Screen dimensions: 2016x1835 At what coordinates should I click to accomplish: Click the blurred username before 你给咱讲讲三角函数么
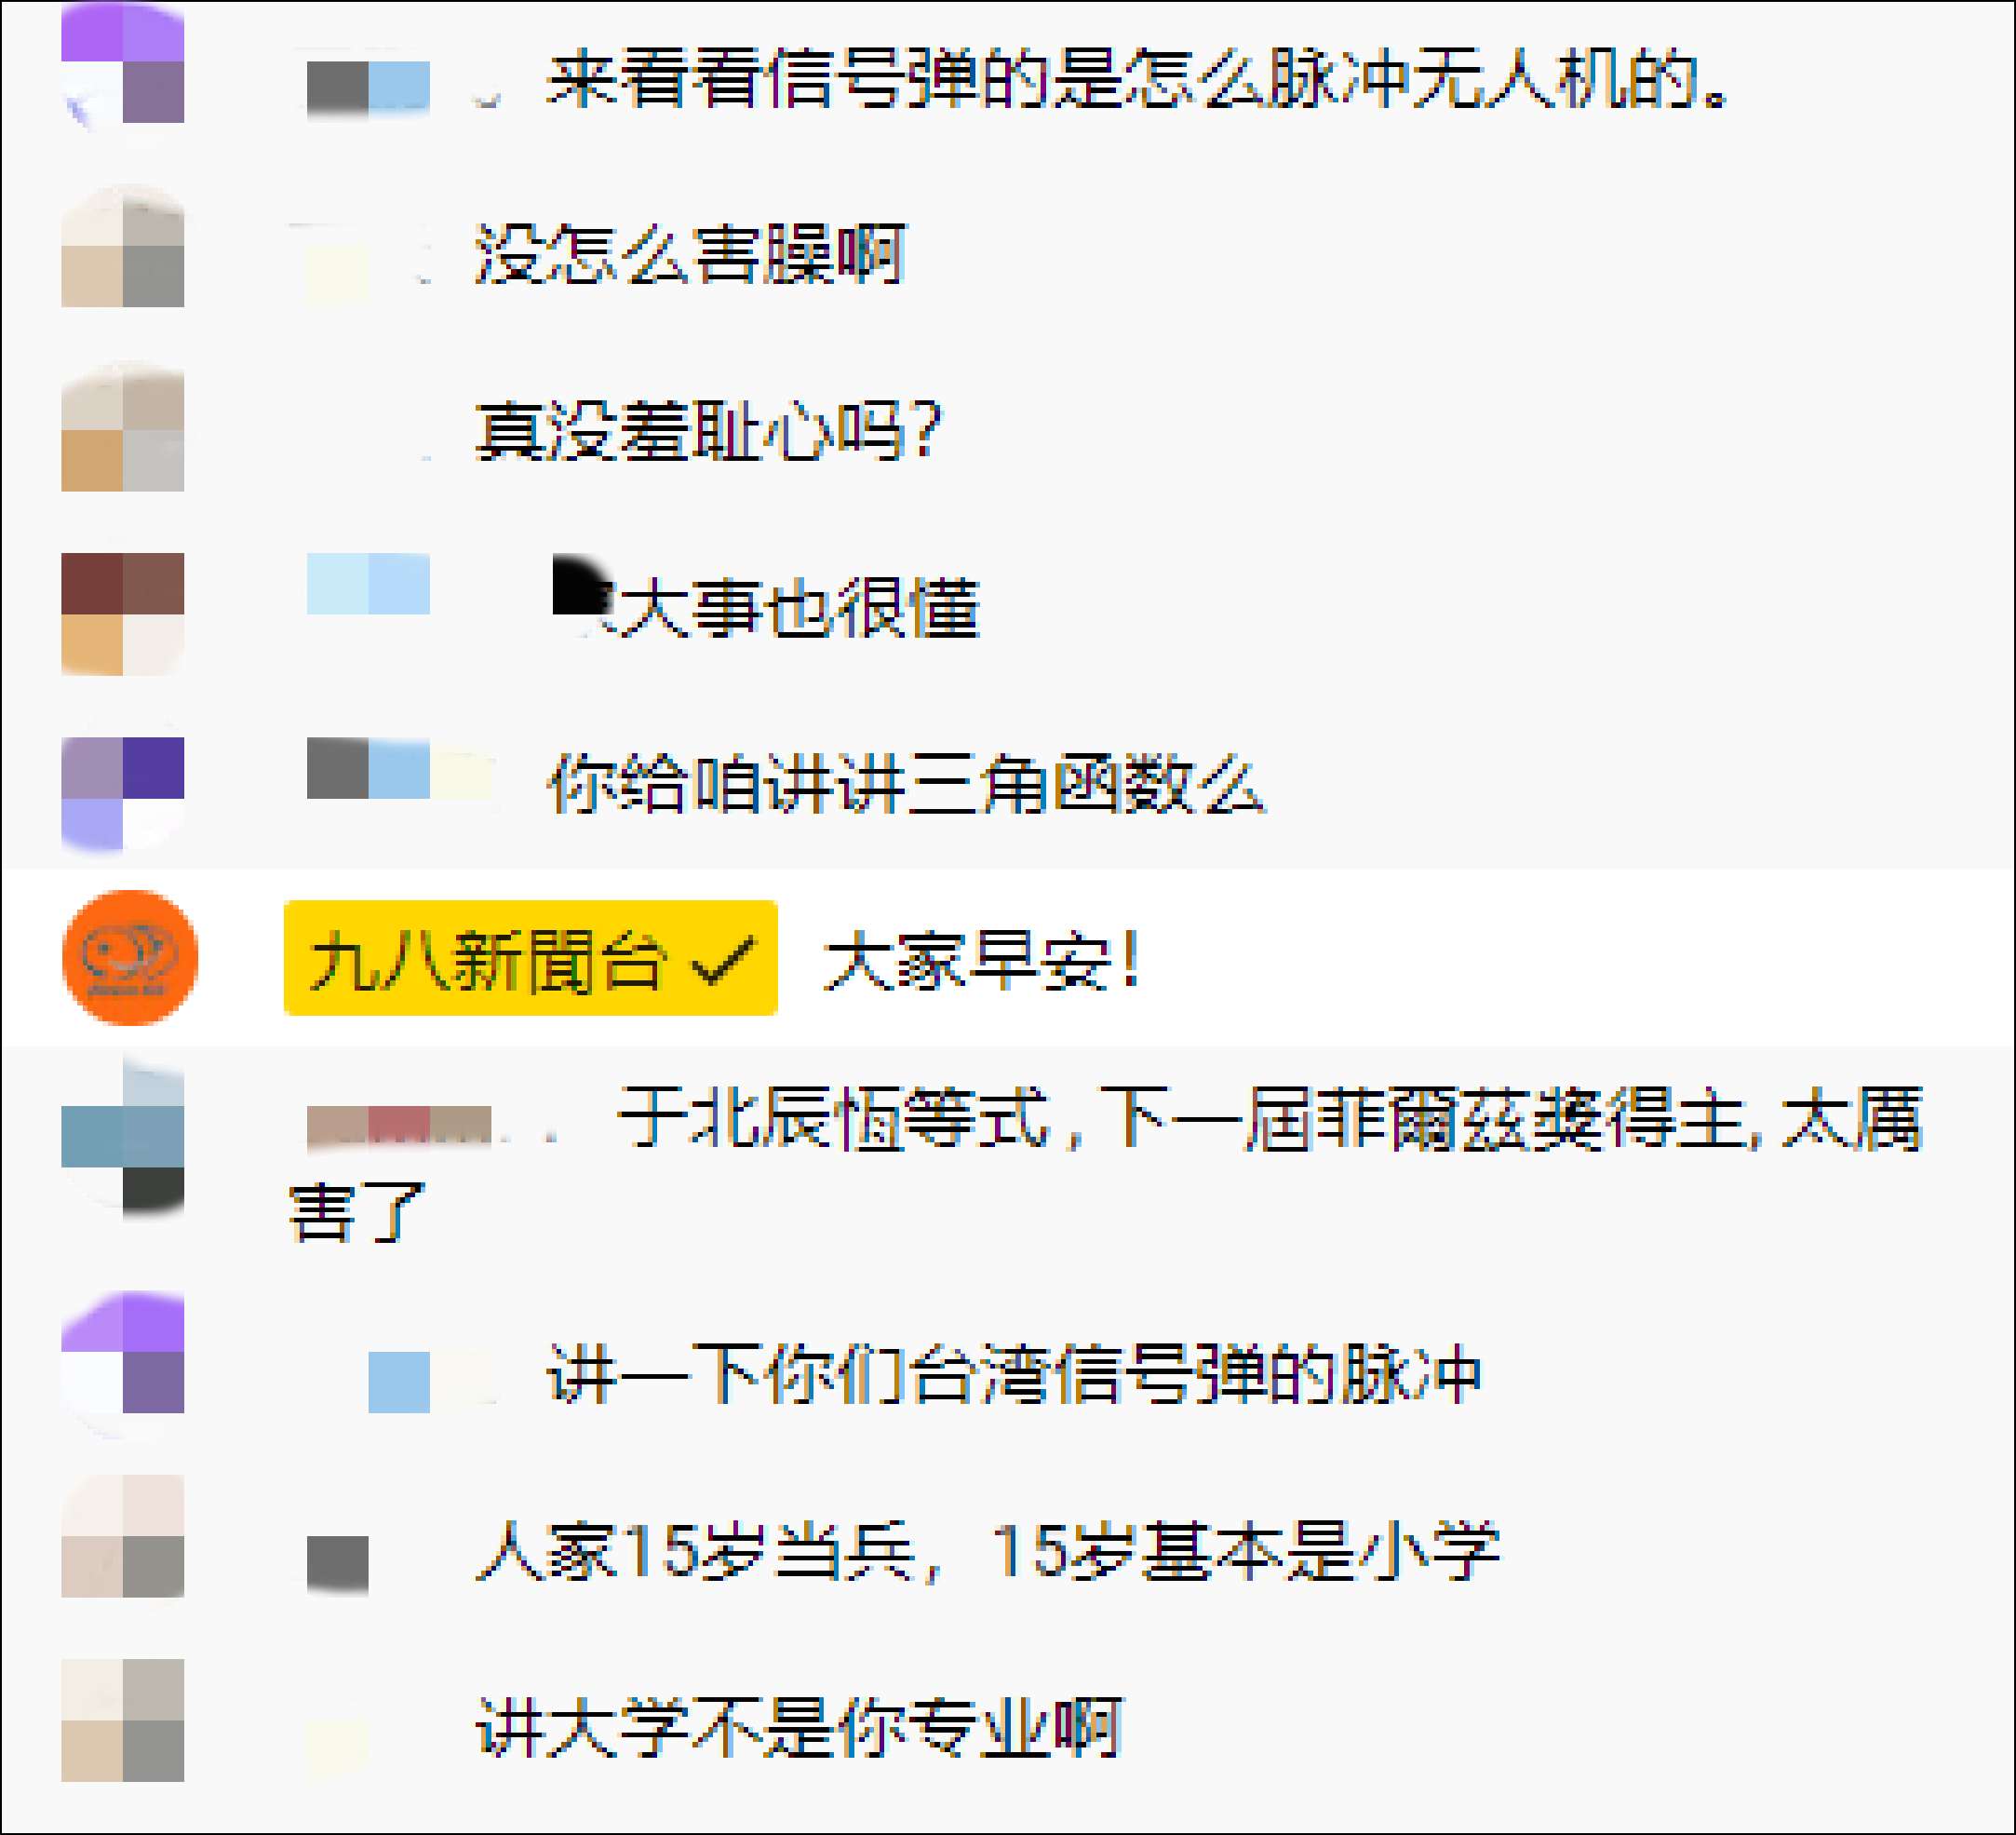[399, 769]
